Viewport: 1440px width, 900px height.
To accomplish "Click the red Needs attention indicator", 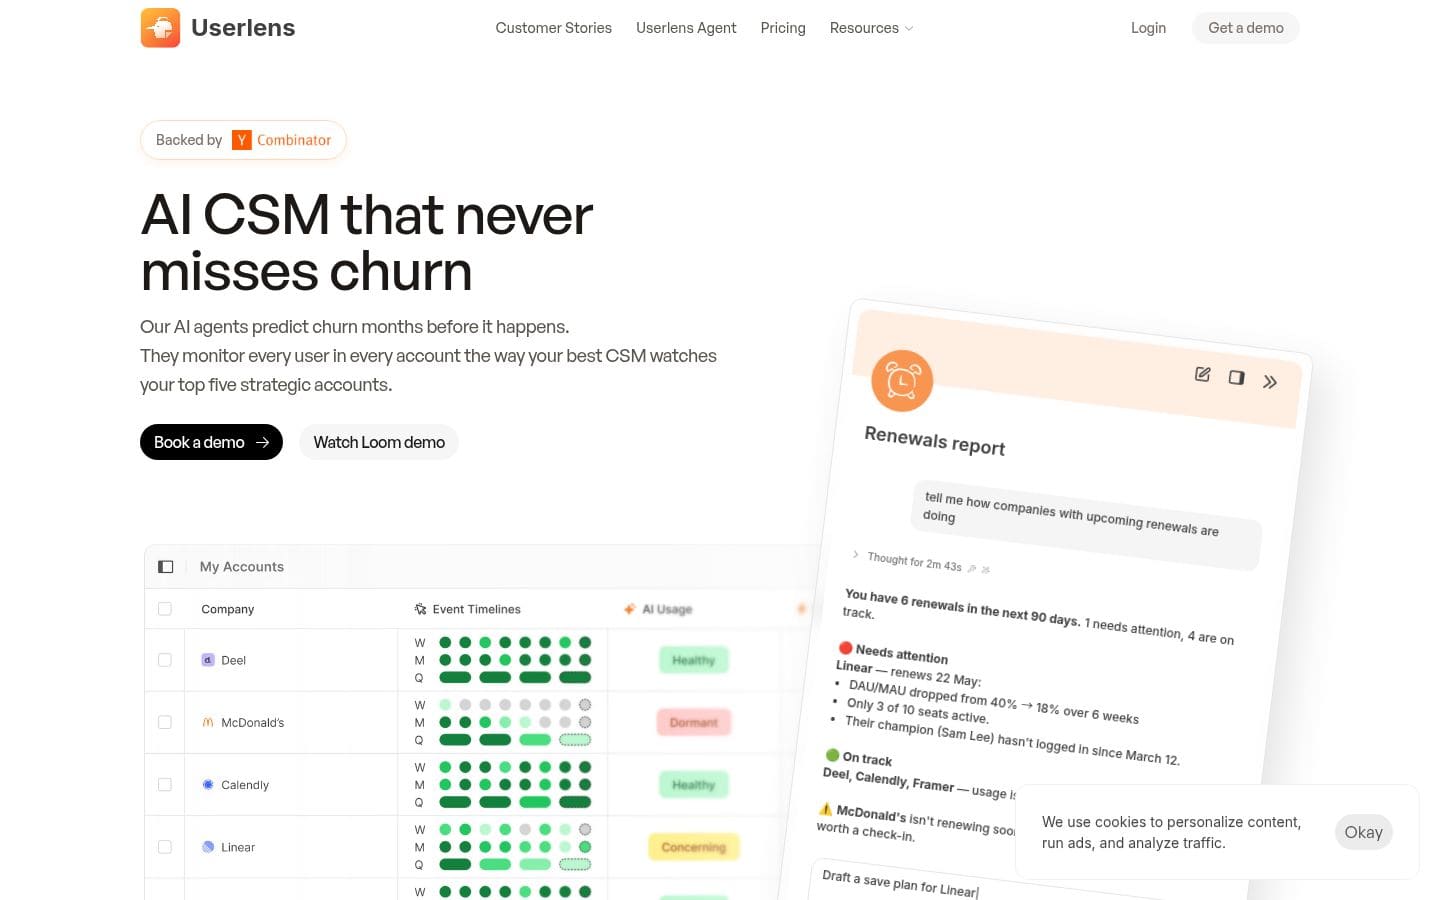I will coord(845,647).
